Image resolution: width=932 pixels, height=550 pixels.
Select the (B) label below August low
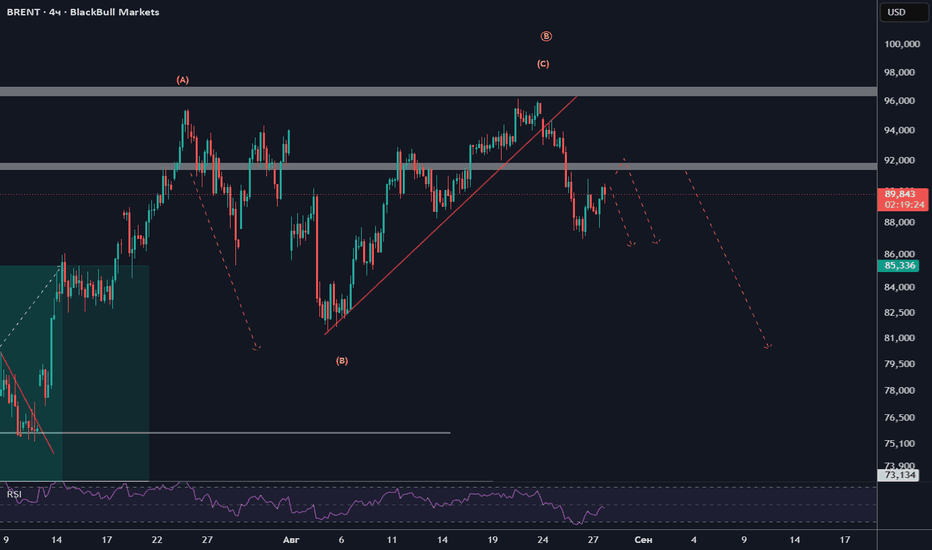click(342, 360)
